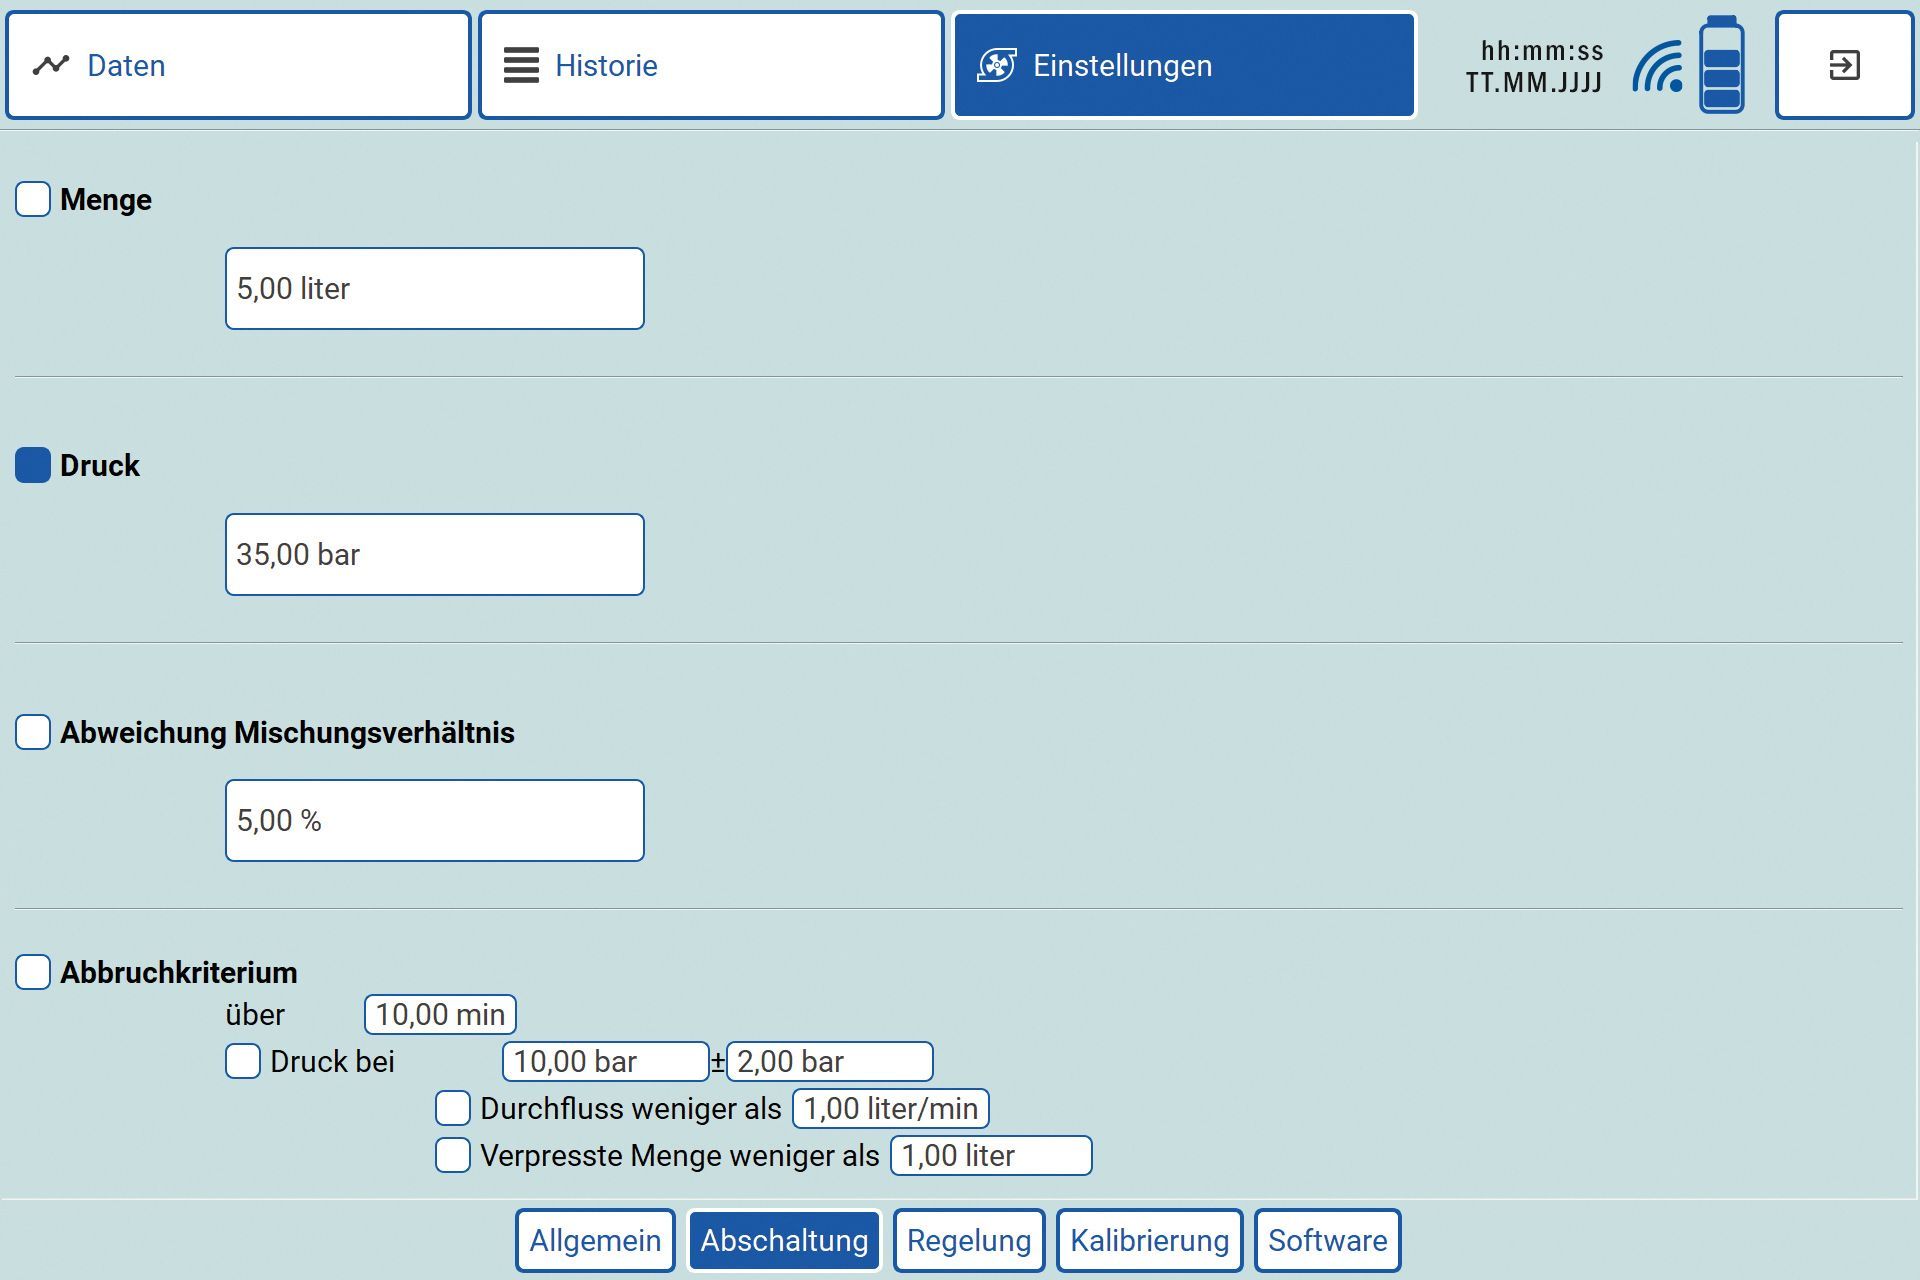Click the Historie list icon
The height and width of the screenshot is (1280, 1920).
521,66
